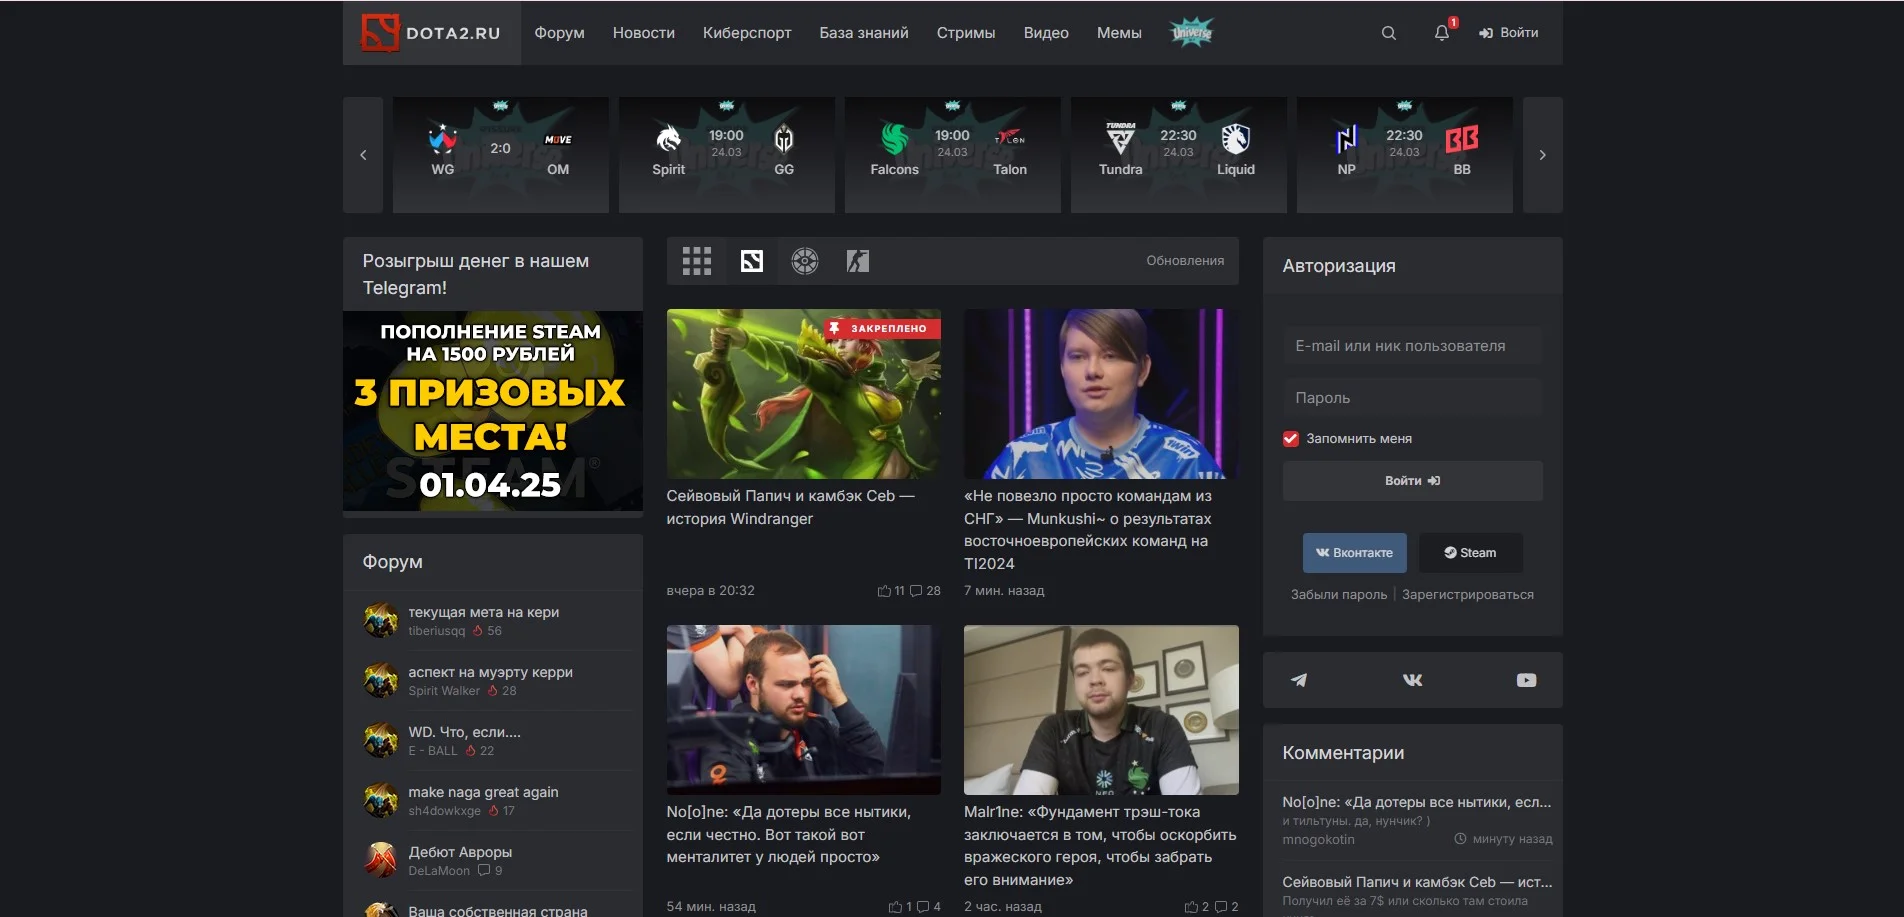Select the CS2 news filter icon

click(x=856, y=261)
